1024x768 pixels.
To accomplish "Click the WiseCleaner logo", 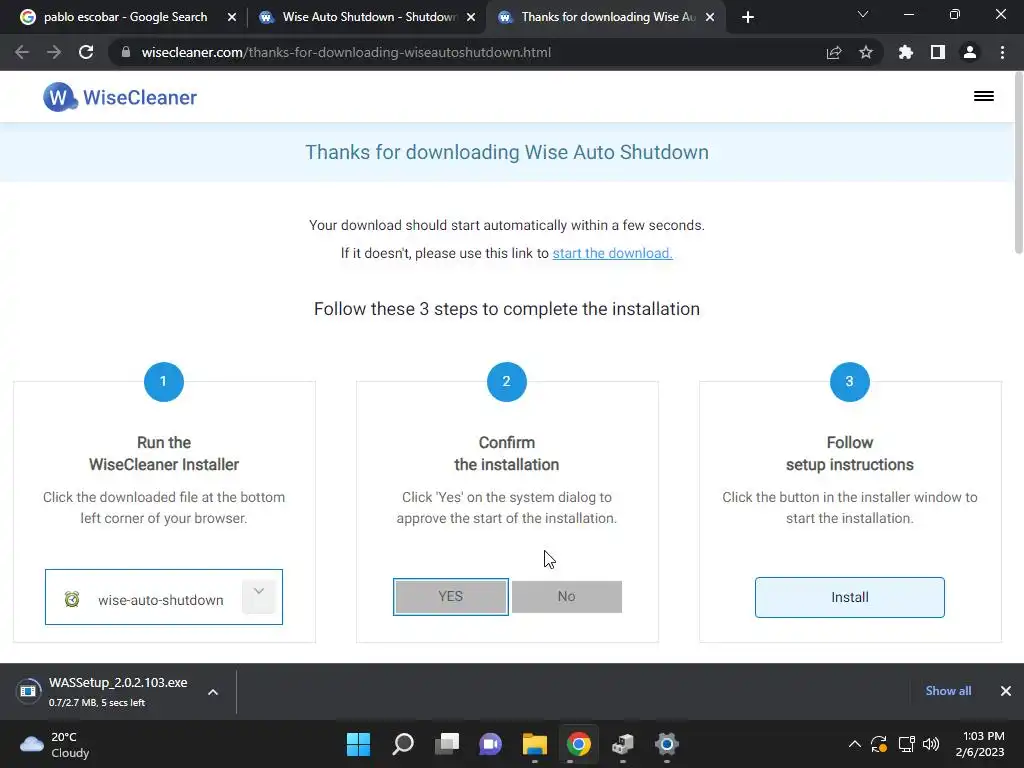I will 120,97.
